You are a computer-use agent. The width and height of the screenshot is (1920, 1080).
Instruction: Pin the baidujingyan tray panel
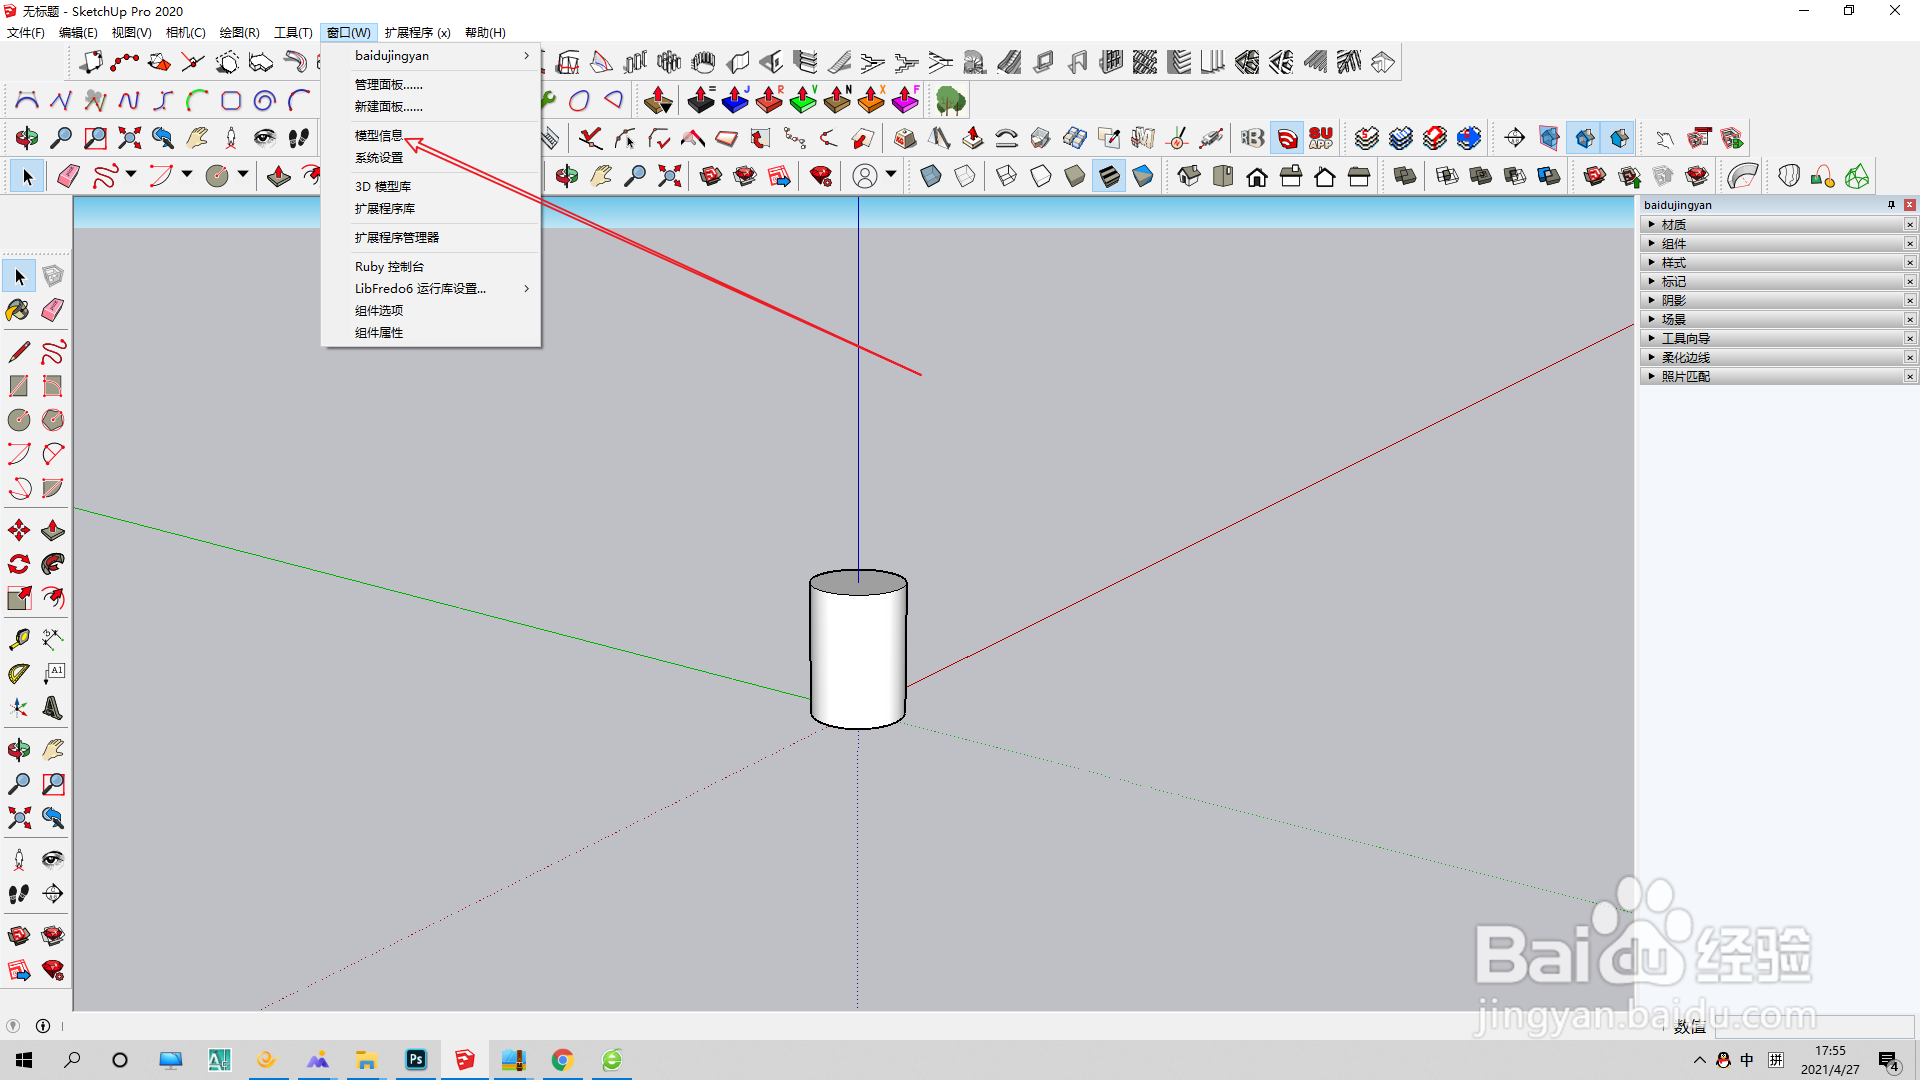[x=1891, y=205]
